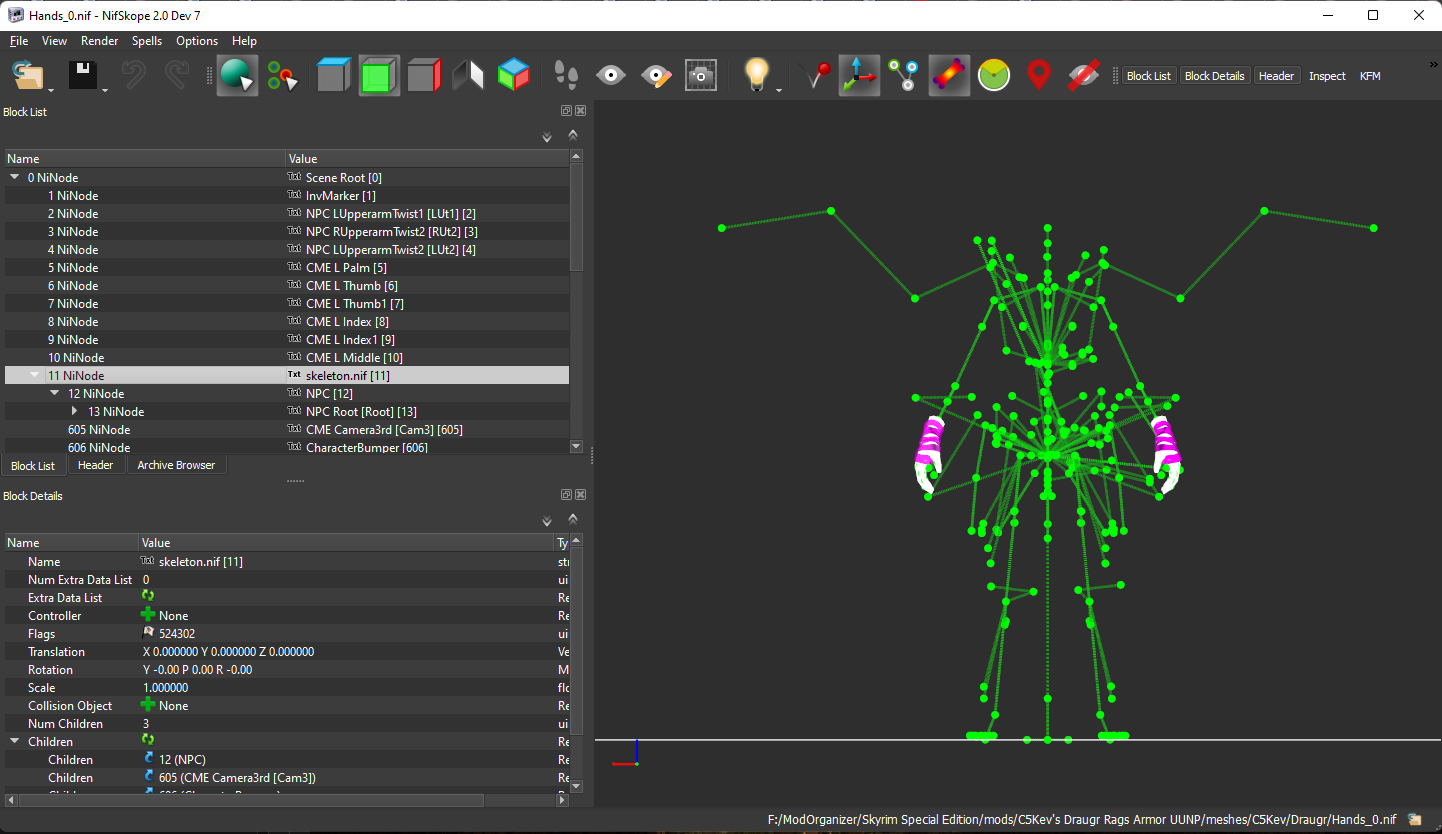Click the Load file folder icon
Screen dimensions: 1442x834
coord(28,76)
